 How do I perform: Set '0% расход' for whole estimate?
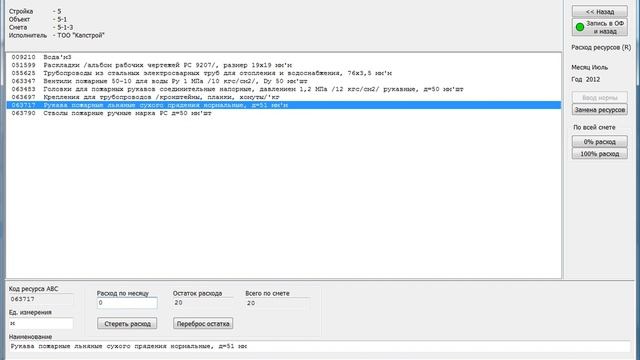pos(600,142)
